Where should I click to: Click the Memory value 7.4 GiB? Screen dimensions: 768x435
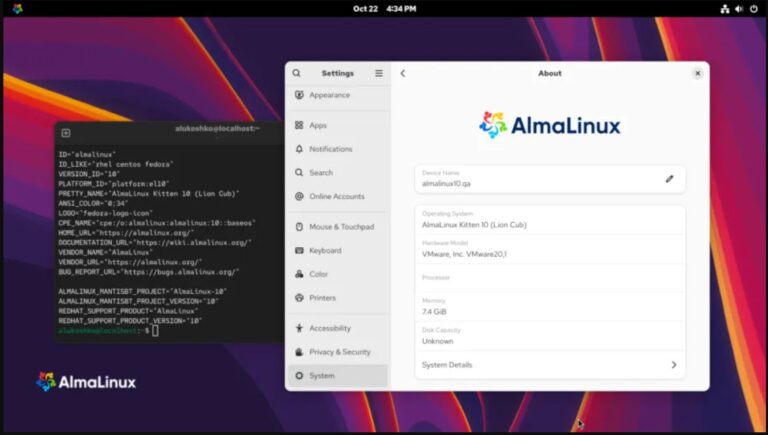(x=434, y=312)
